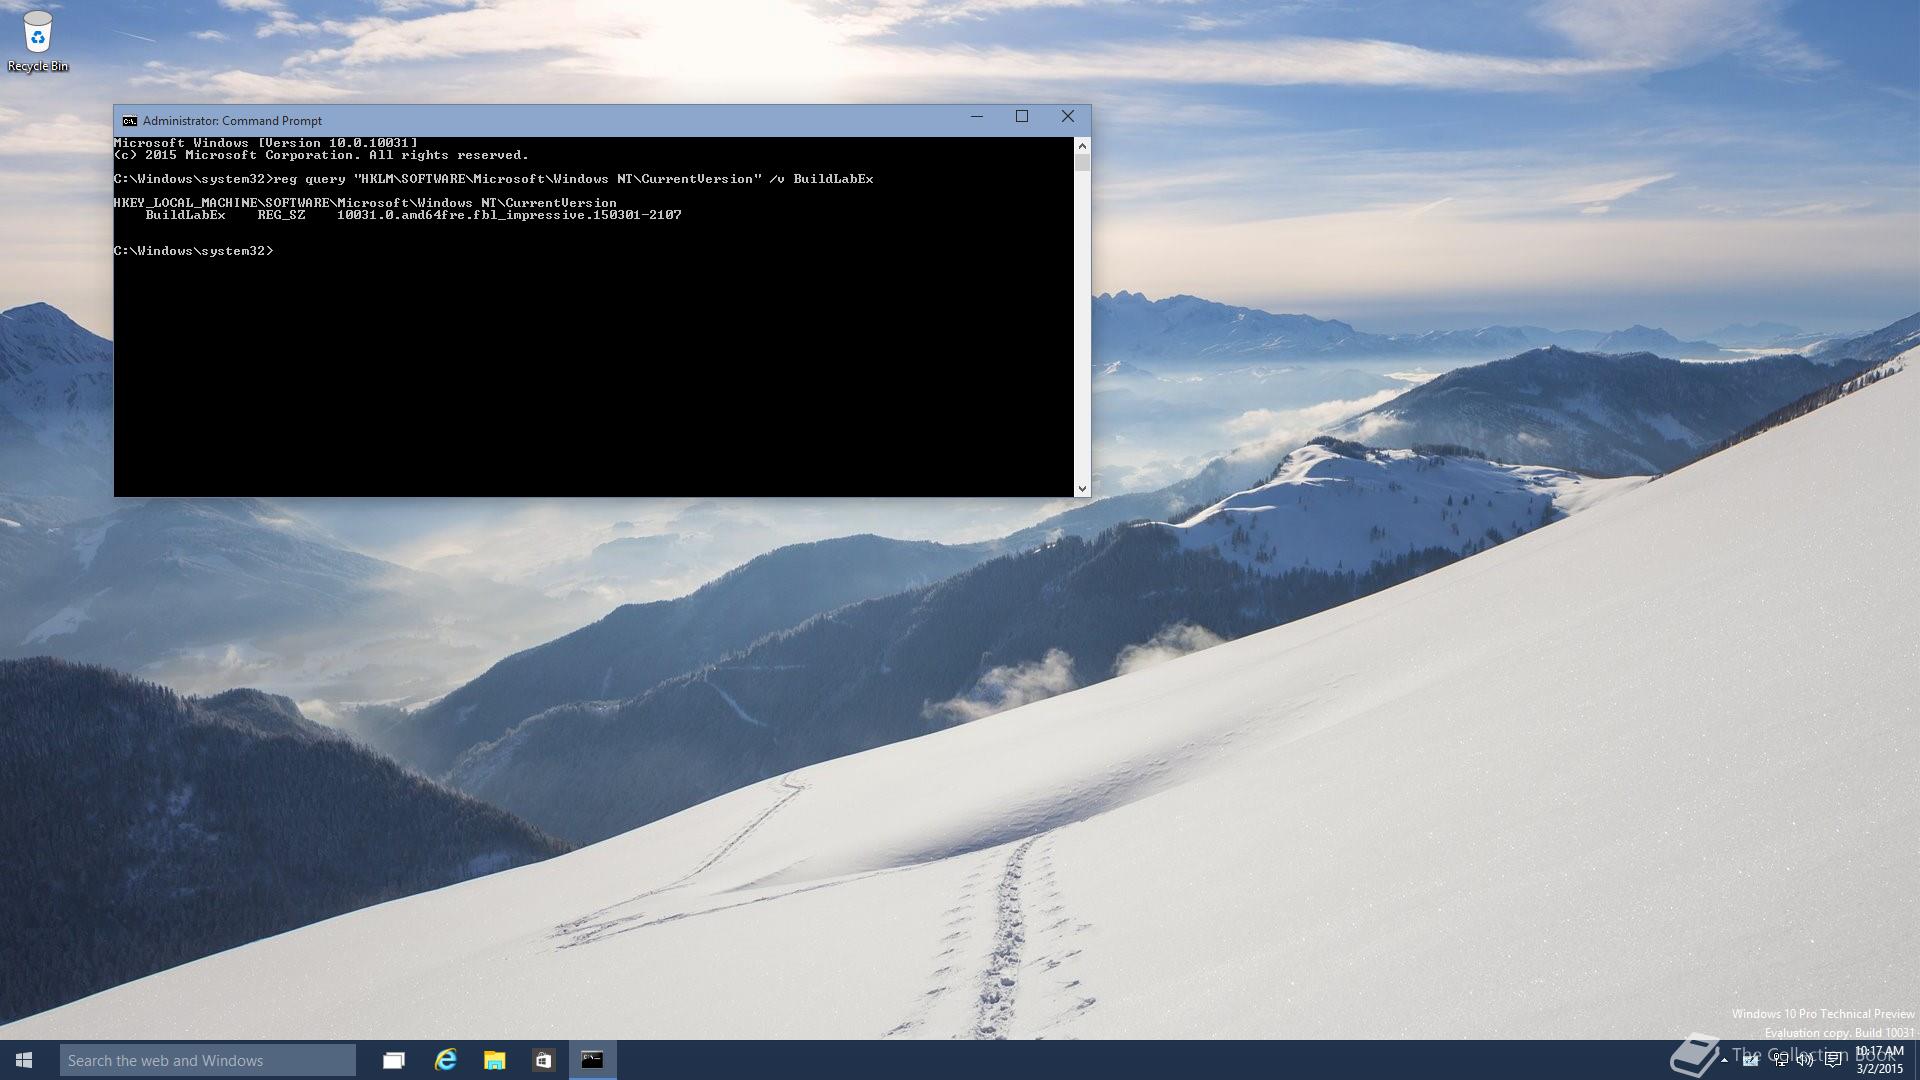Click the 'Administrator: Command Prompt' title text
The height and width of the screenshot is (1080, 1920).
click(x=232, y=121)
